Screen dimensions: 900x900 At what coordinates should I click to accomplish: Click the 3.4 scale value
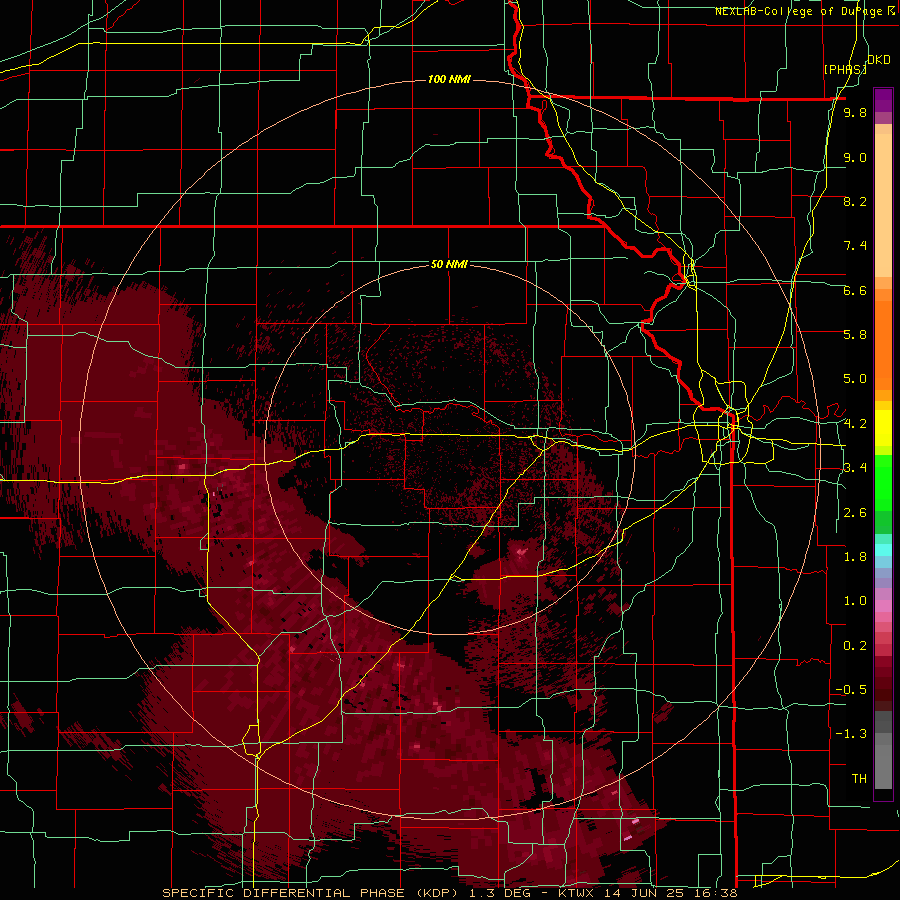(855, 468)
